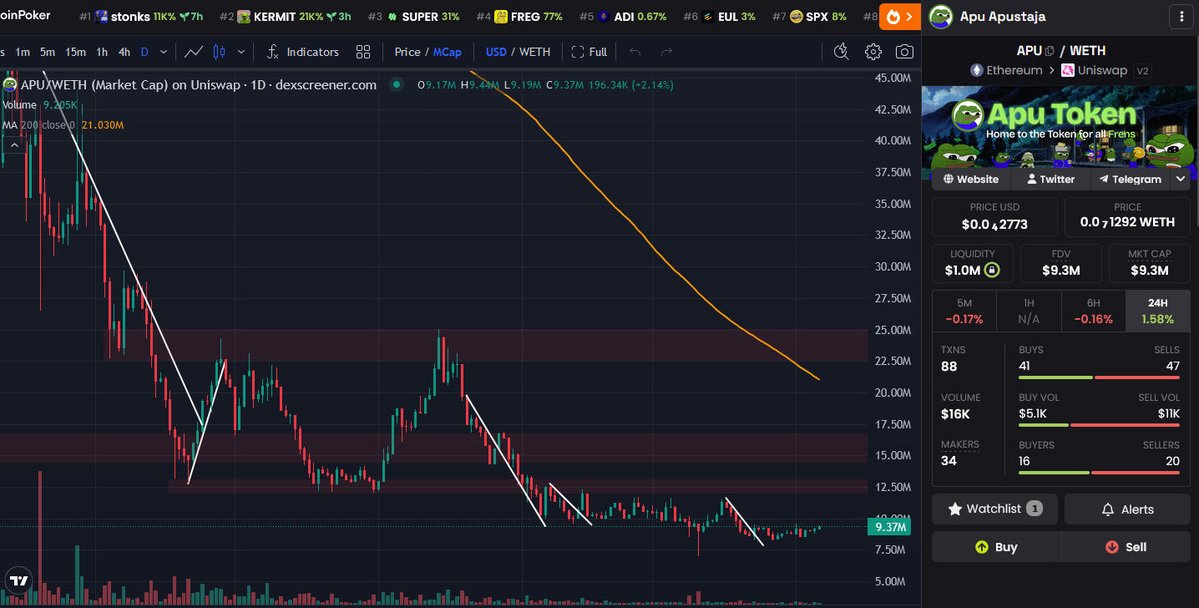Click the green Buy button
This screenshot has height=608, width=1199.
[996, 547]
